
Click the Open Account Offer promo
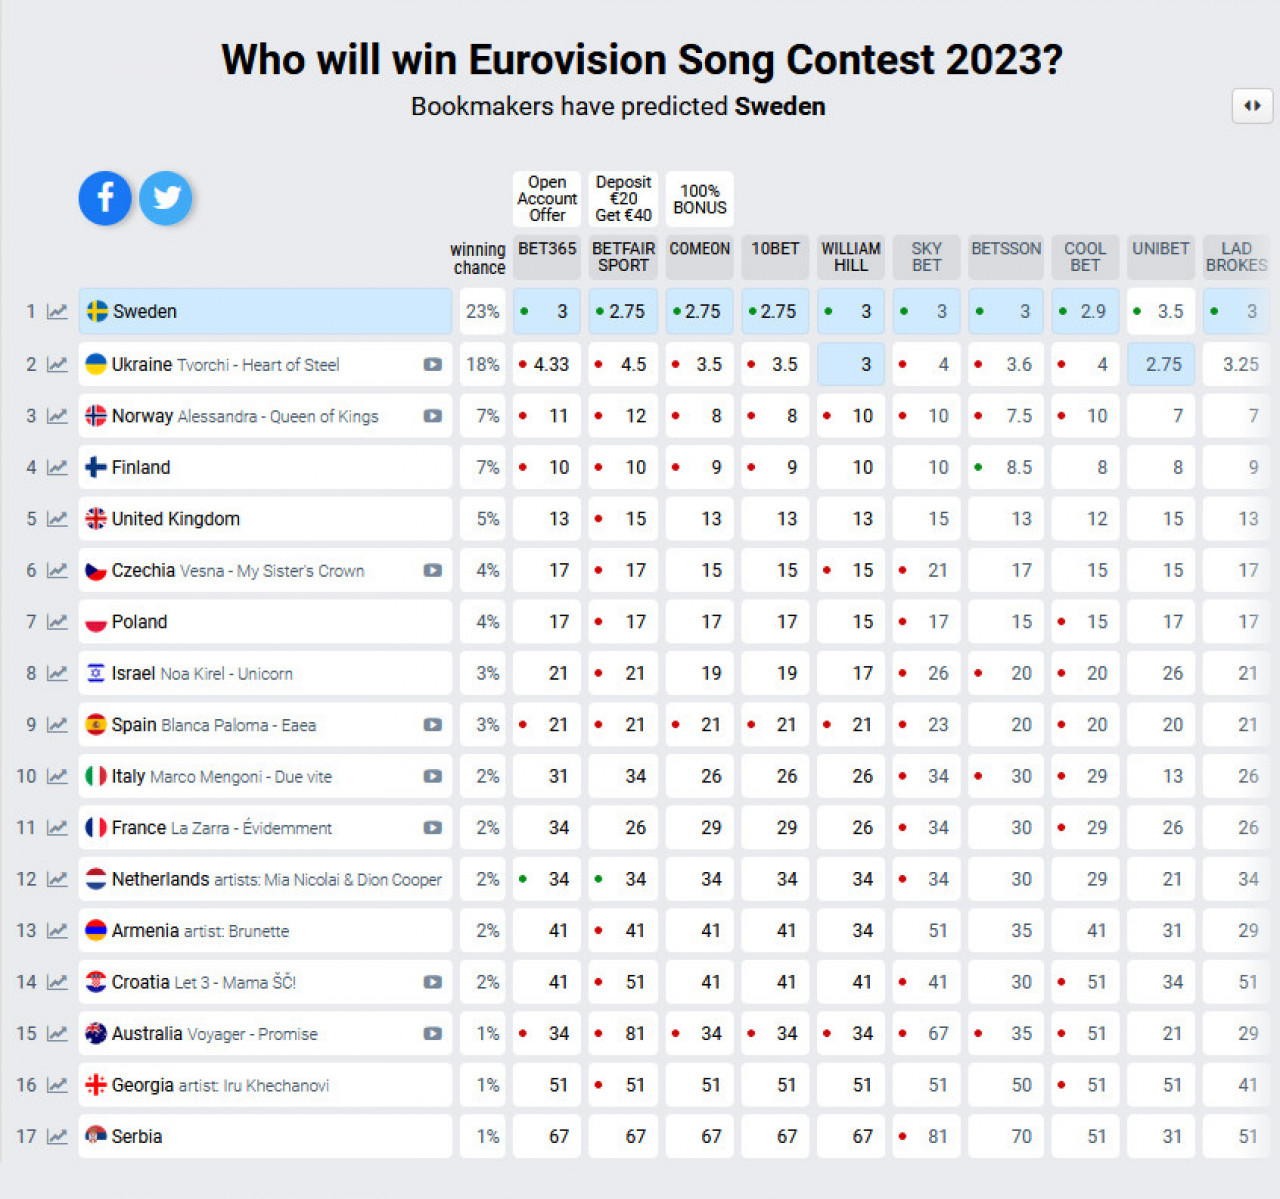point(547,199)
